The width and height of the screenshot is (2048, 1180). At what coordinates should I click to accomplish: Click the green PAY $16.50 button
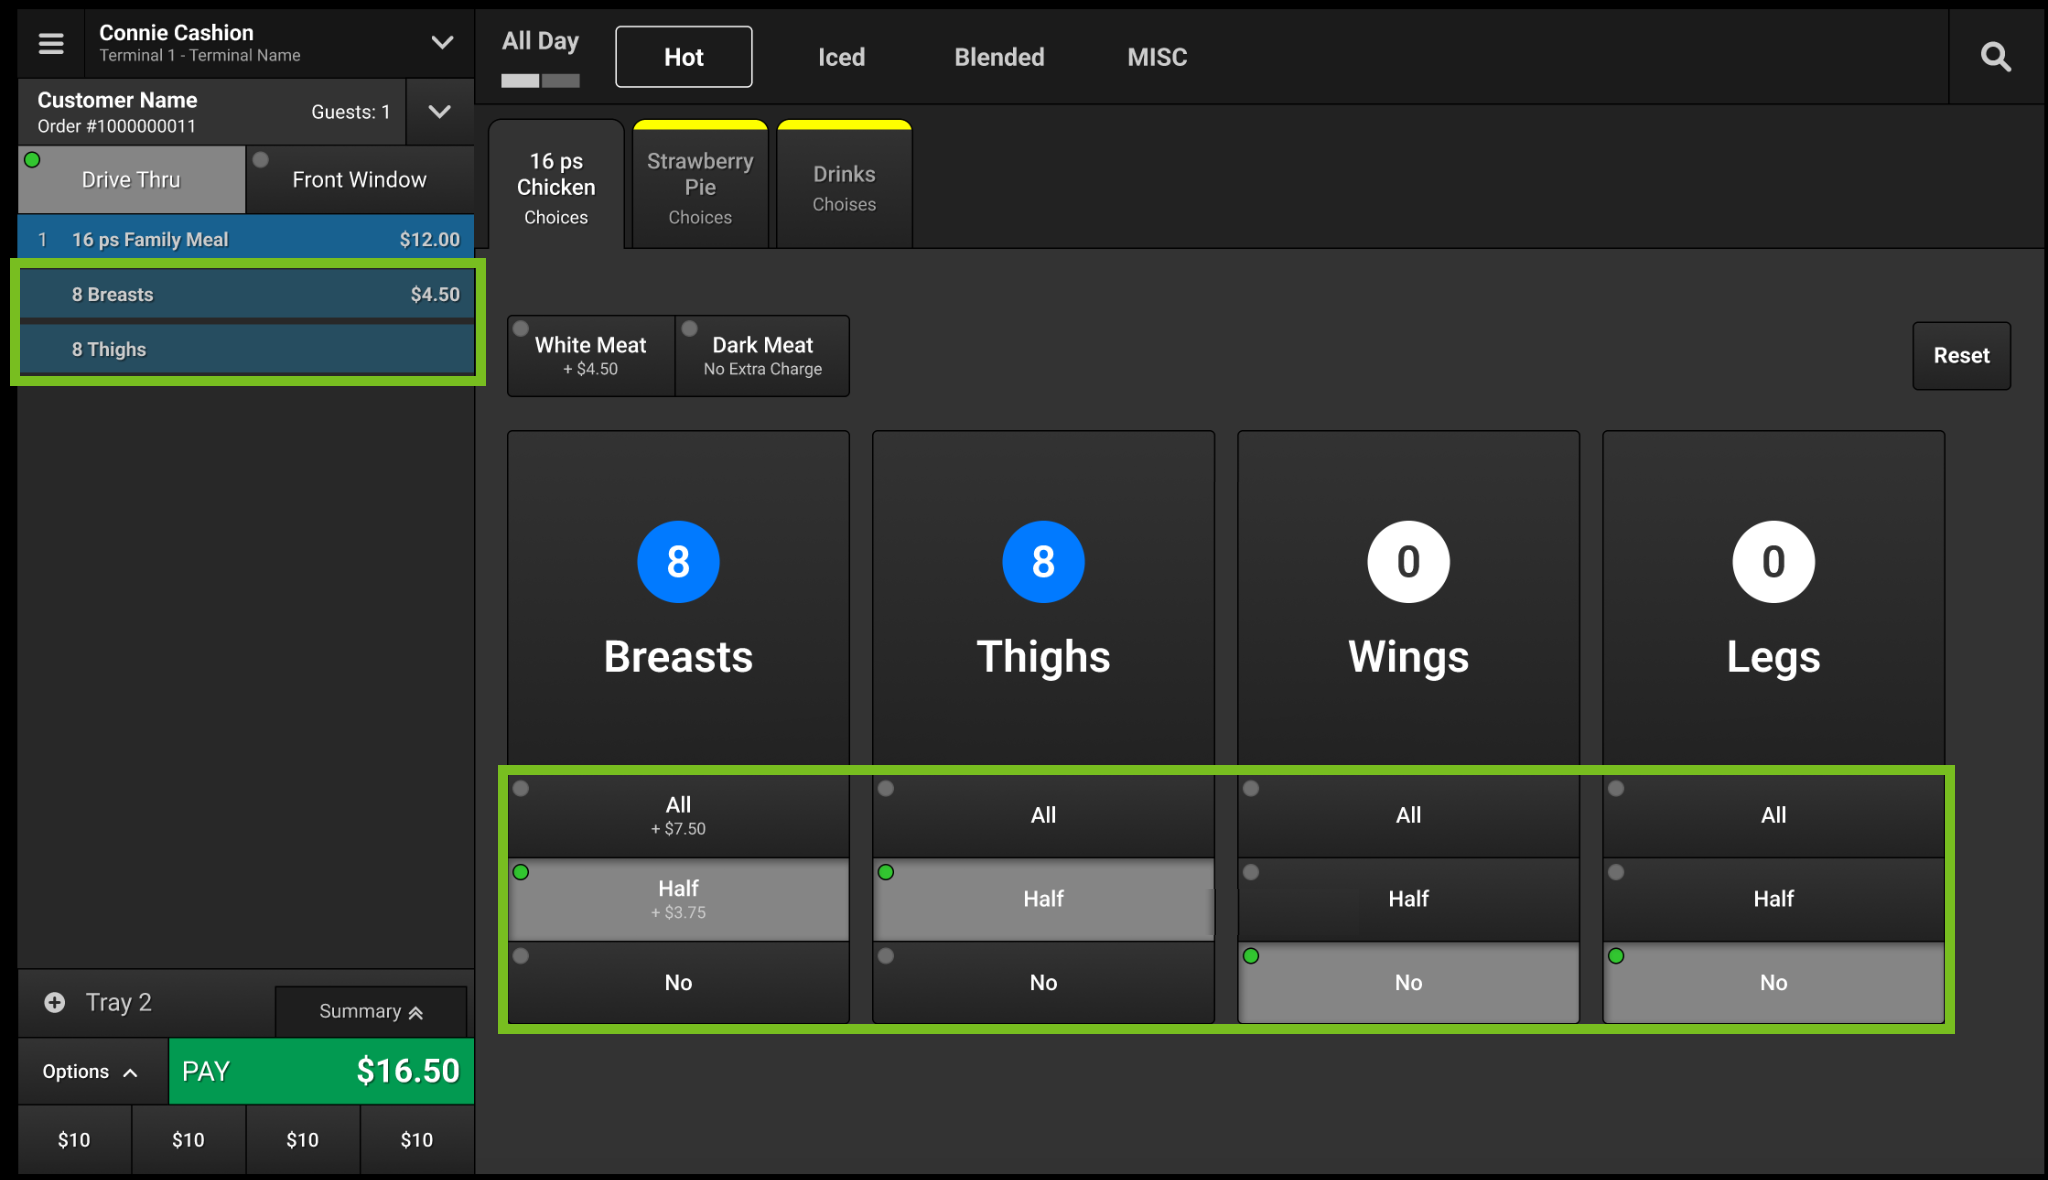click(x=321, y=1071)
